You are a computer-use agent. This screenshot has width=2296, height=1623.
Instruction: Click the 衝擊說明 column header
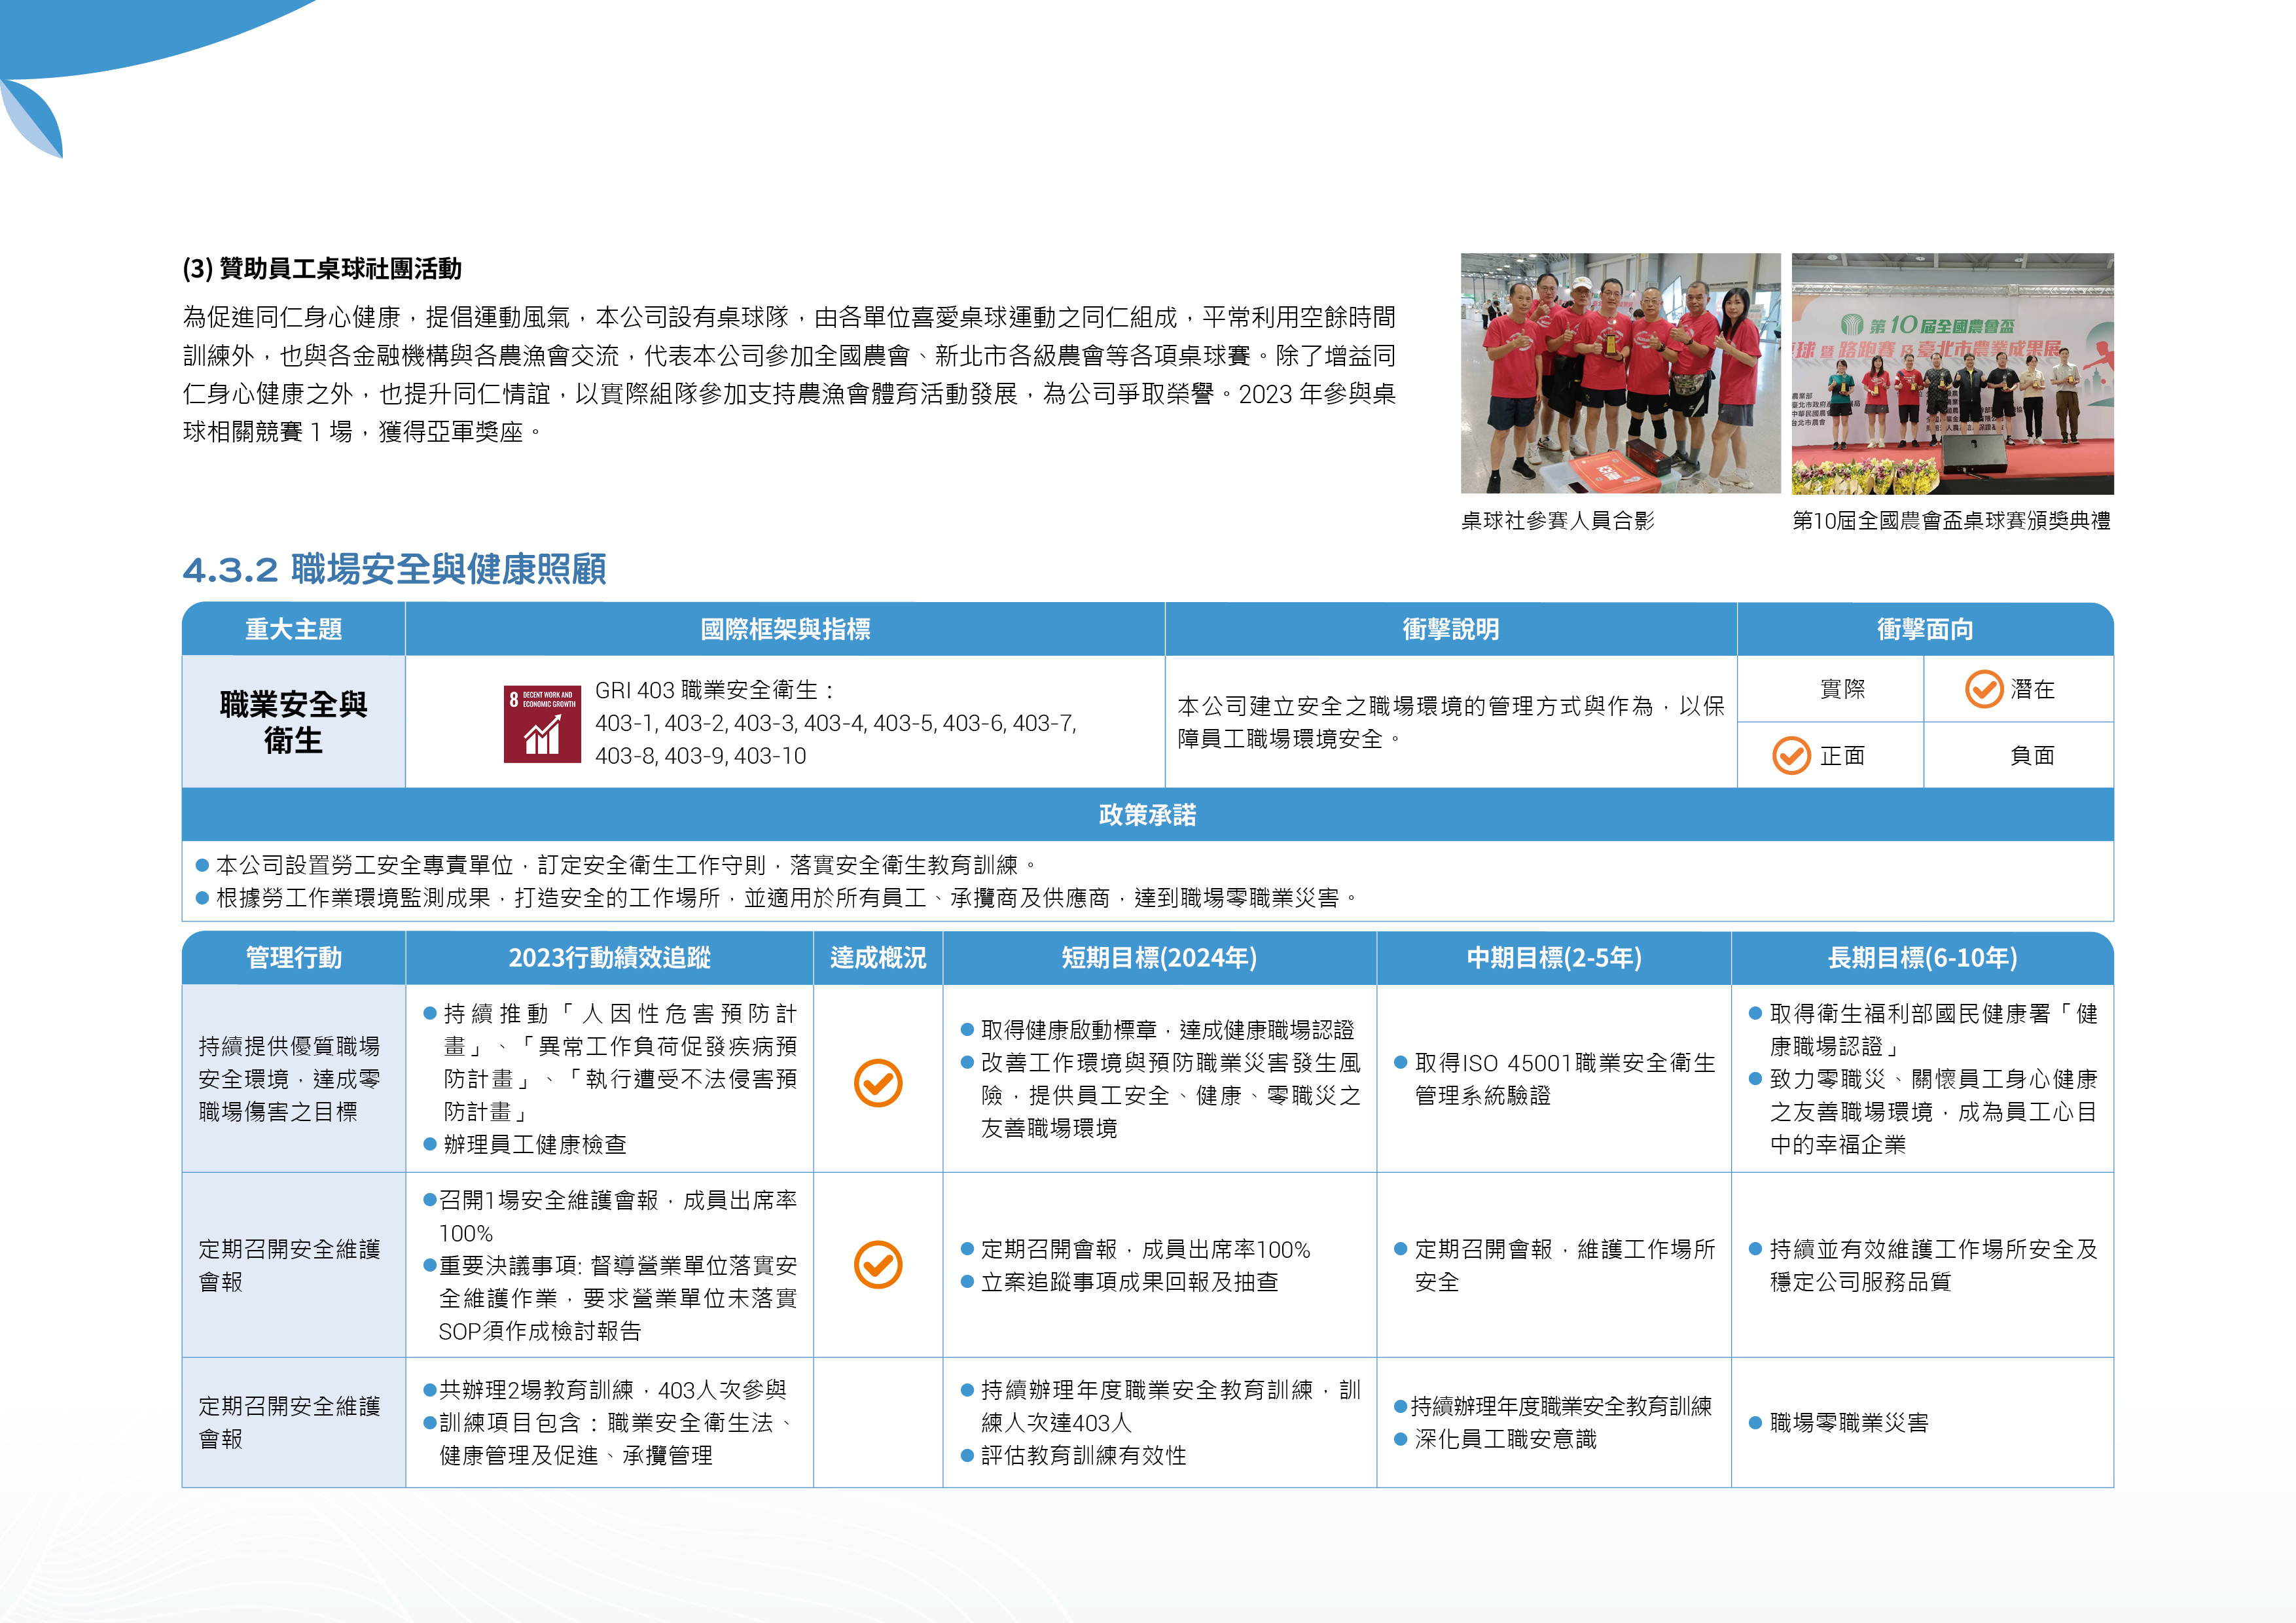coord(1450,629)
